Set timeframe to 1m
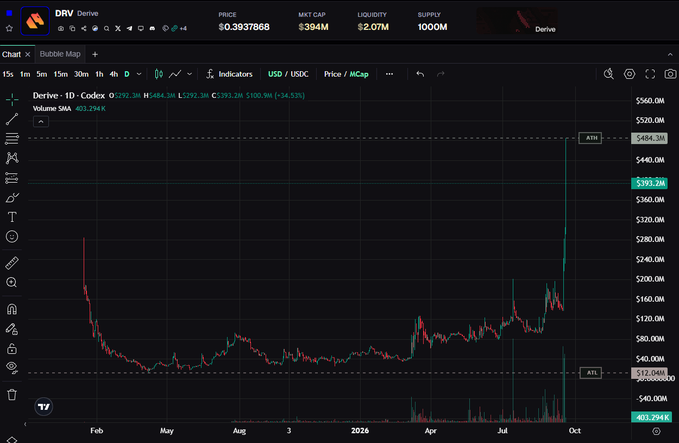This screenshot has height=443, width=679. (x=25, y=74)
